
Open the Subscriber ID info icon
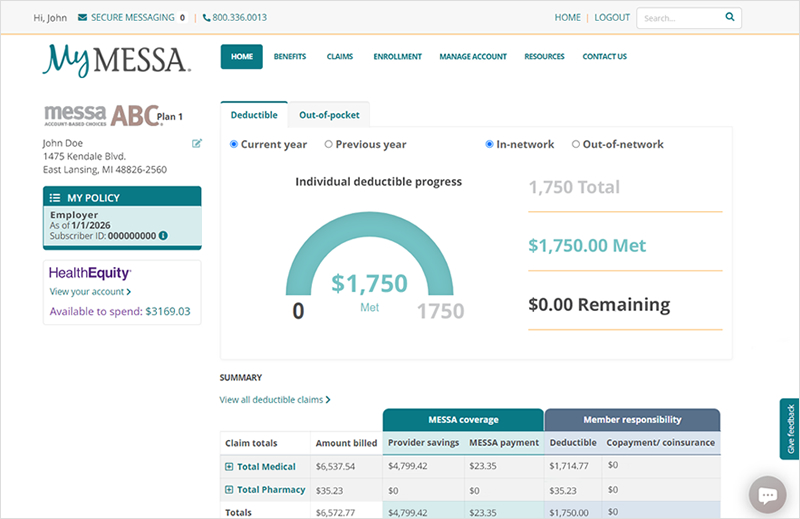163,236
